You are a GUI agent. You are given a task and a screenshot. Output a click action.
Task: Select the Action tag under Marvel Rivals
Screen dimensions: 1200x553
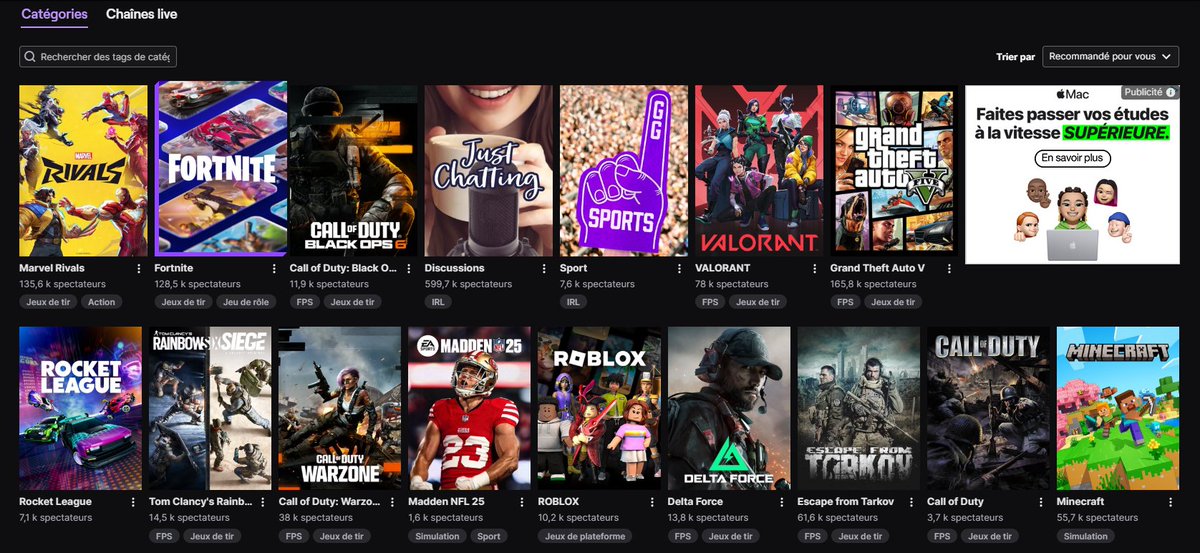pyautogui.click(x=102, y=302)
